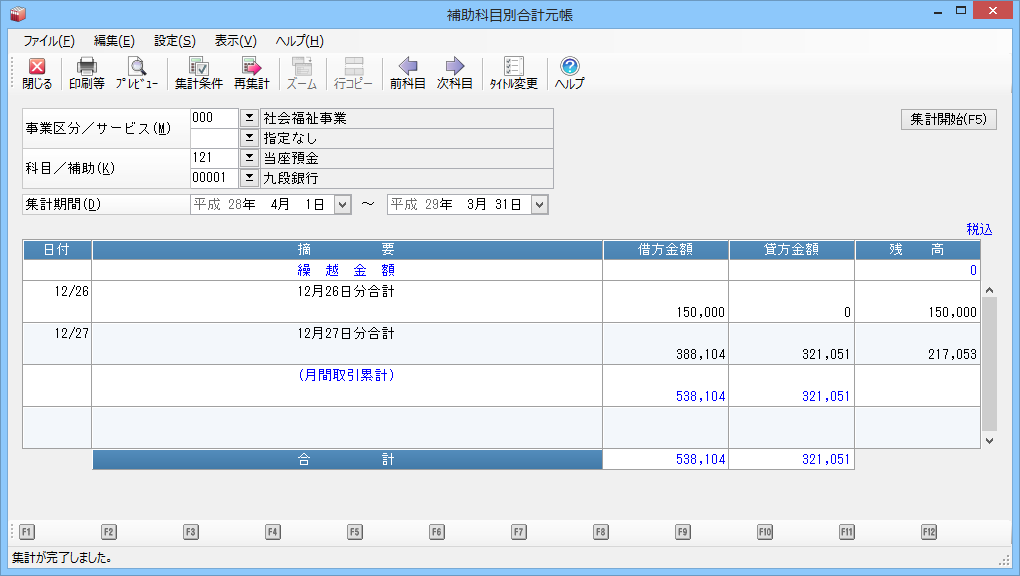Expand the 事業区分 code 000 dropdown
The width and height of the screenshot is (1020, 576).
tap(249, 118)
